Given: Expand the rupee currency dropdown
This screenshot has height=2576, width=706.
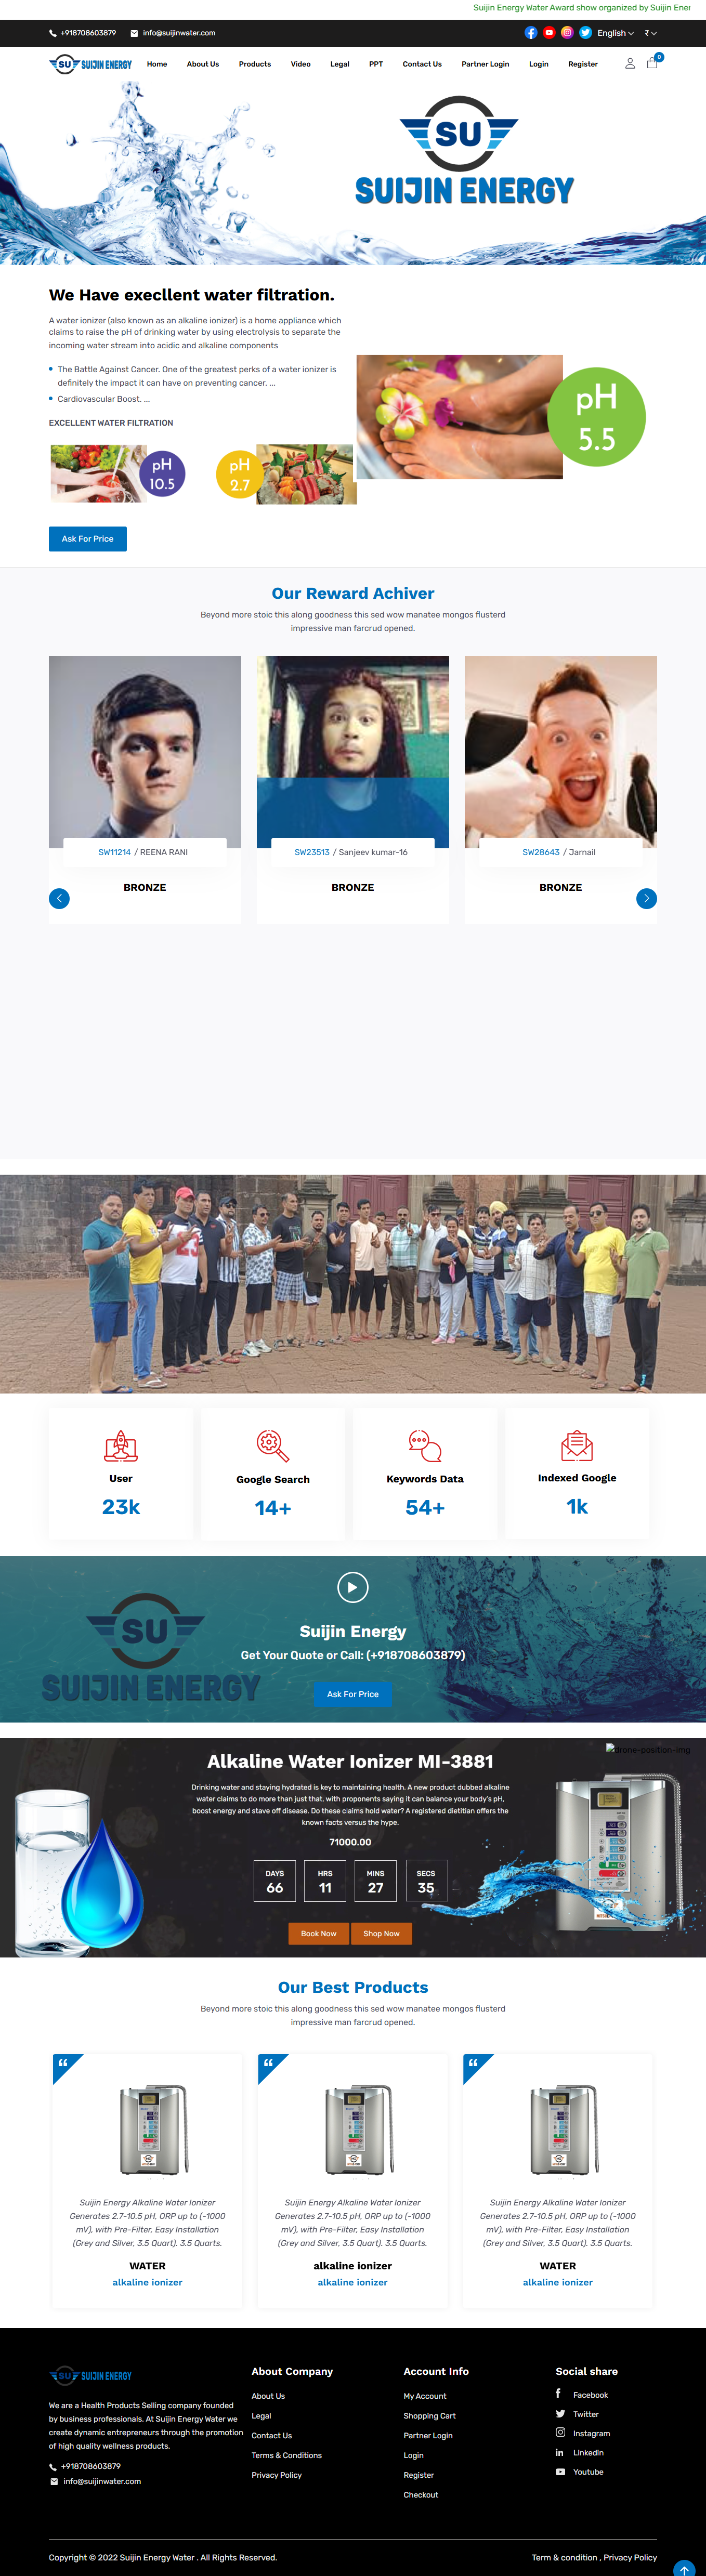Looking at the screenshot, I should pos(651,33).
